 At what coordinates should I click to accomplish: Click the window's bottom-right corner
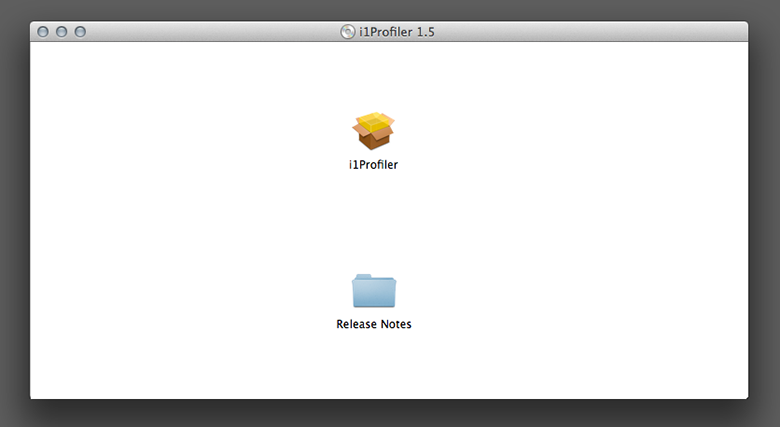[x=745, y=396]
